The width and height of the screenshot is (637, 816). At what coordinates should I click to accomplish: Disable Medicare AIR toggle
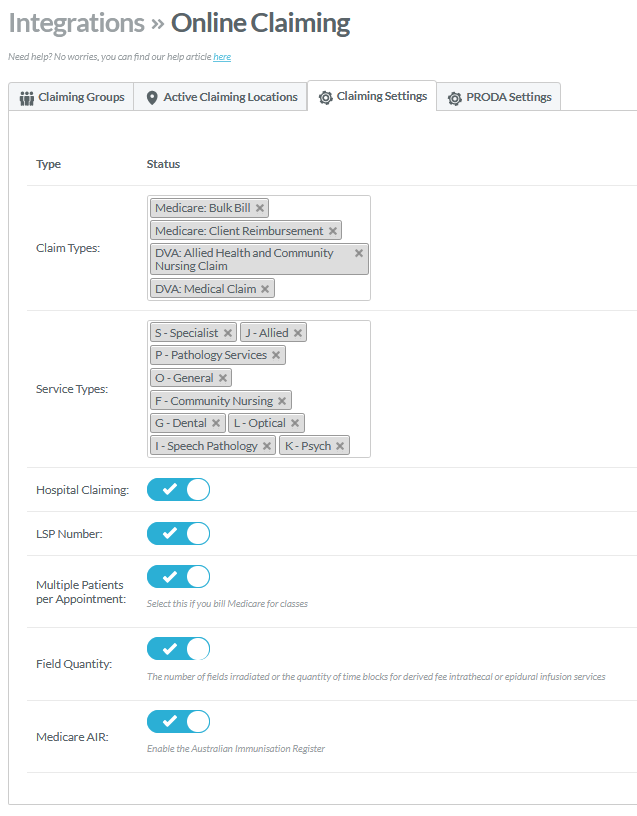(178, 721)
